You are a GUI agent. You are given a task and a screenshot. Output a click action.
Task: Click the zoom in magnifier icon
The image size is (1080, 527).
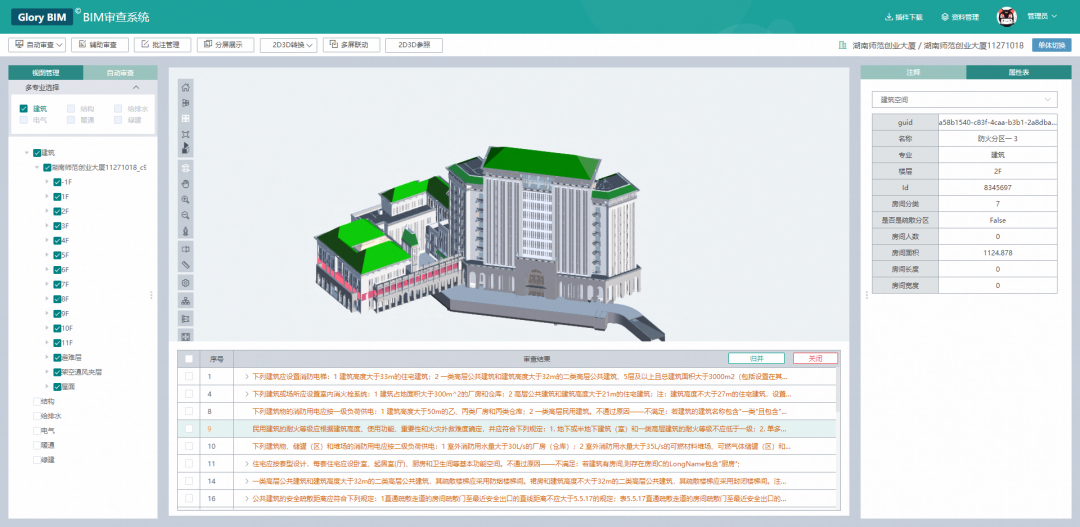click(x=186, y=200)
